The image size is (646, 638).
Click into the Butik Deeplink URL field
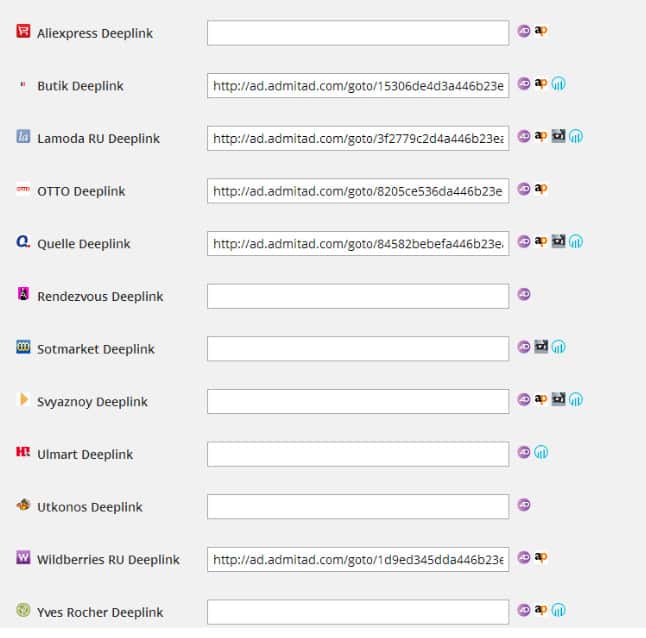(358, 86)
